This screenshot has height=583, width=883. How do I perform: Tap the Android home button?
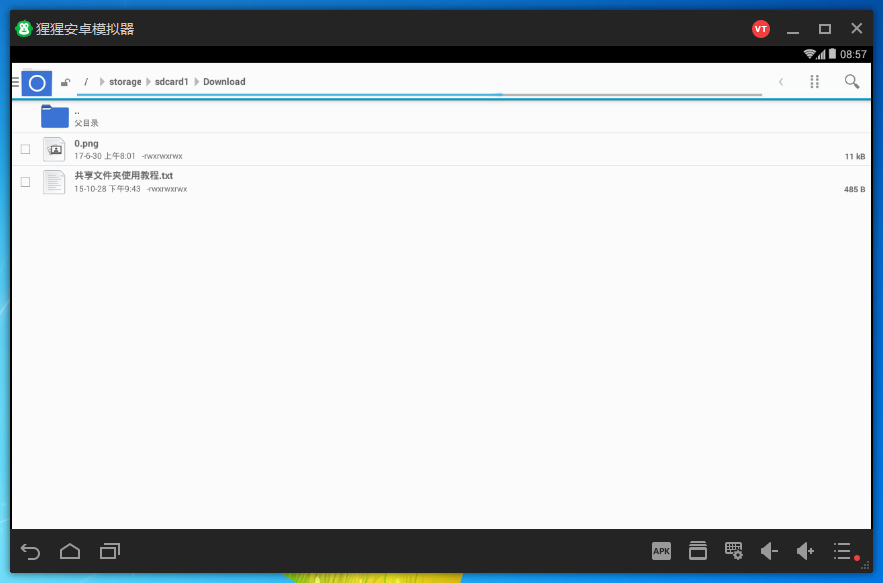pyautogui.click(x=70, y=551)
